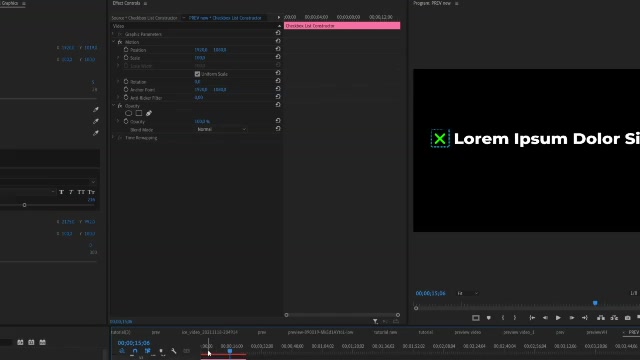This screenshot has width=640, height=360.
Task: Reset the Motion effect
Action: [278, 41]
